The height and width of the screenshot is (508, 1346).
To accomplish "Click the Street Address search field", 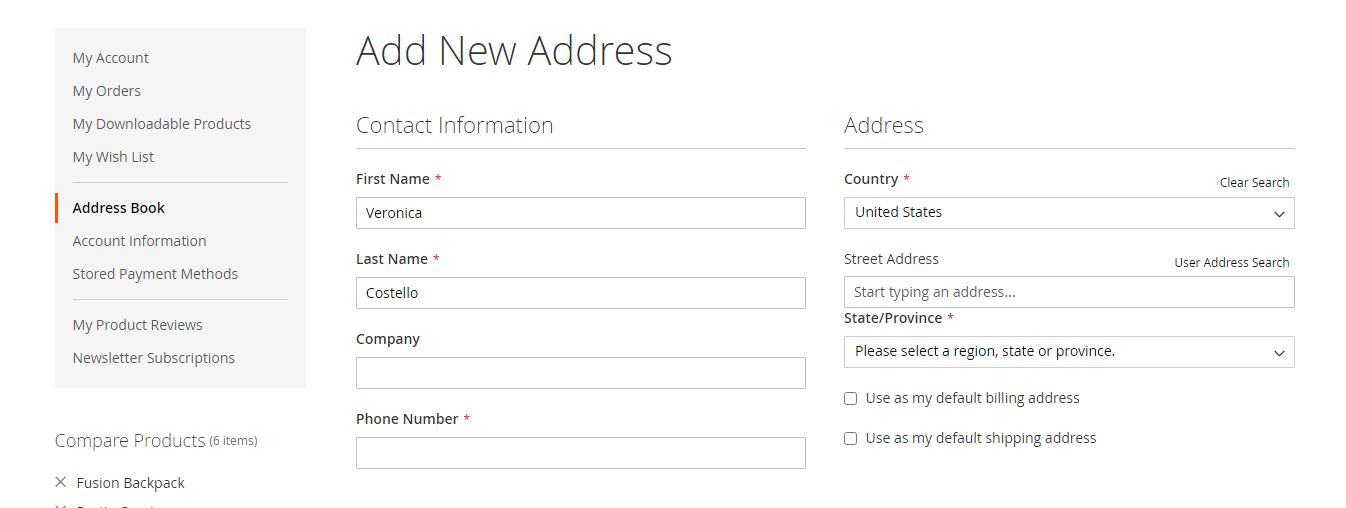I will click(1068, 292).
